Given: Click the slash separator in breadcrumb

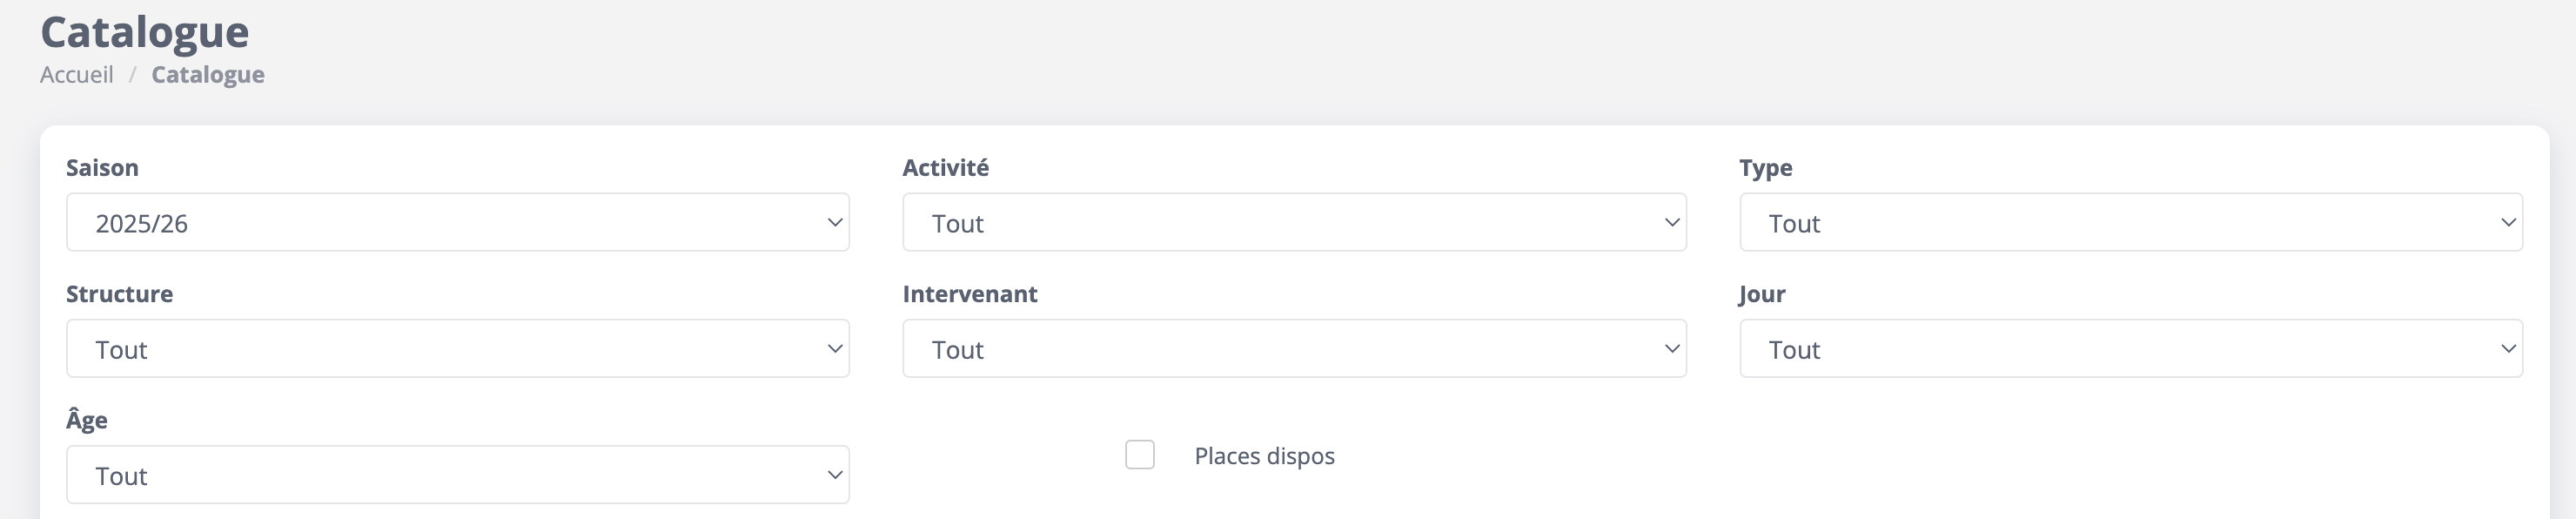Looking at the screenshot, I should pyautogui.click(x=132, y=75).
